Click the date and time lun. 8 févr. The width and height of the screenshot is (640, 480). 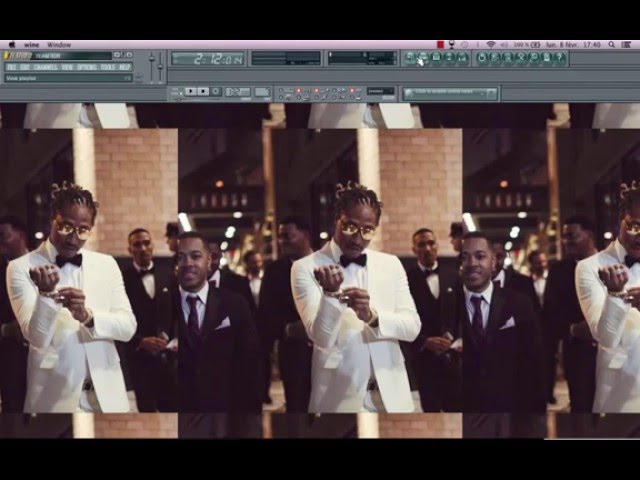[x=573, y=44]
